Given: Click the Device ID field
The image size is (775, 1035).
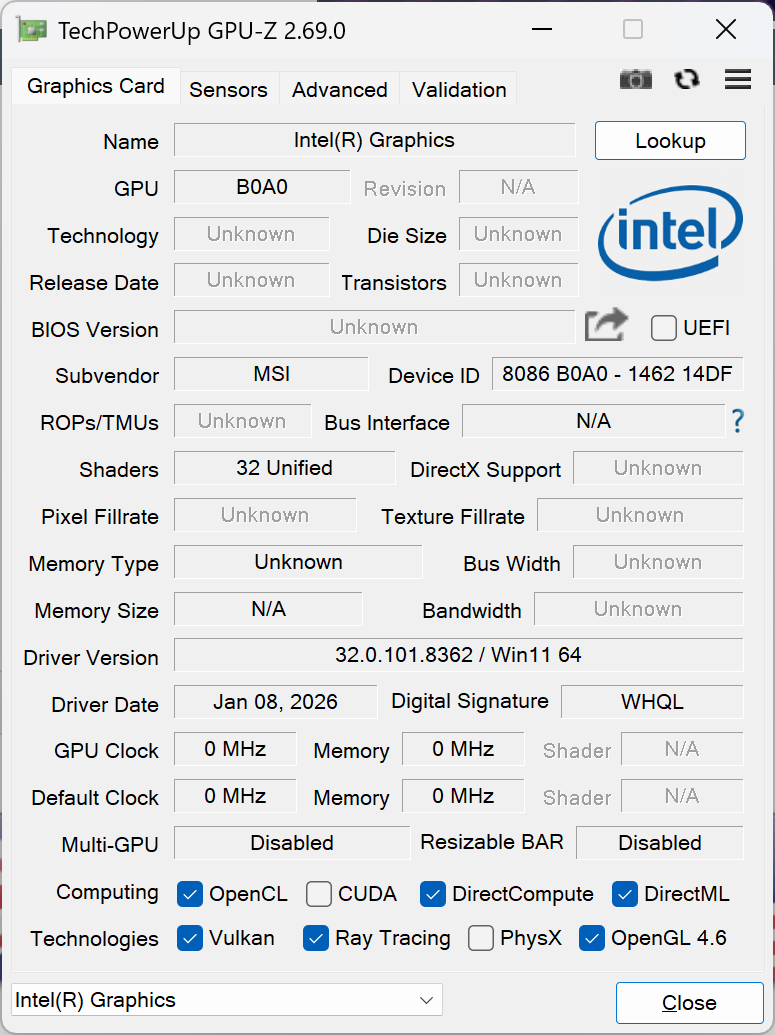Looking at the screenshot, I should (x=617, y=374).
